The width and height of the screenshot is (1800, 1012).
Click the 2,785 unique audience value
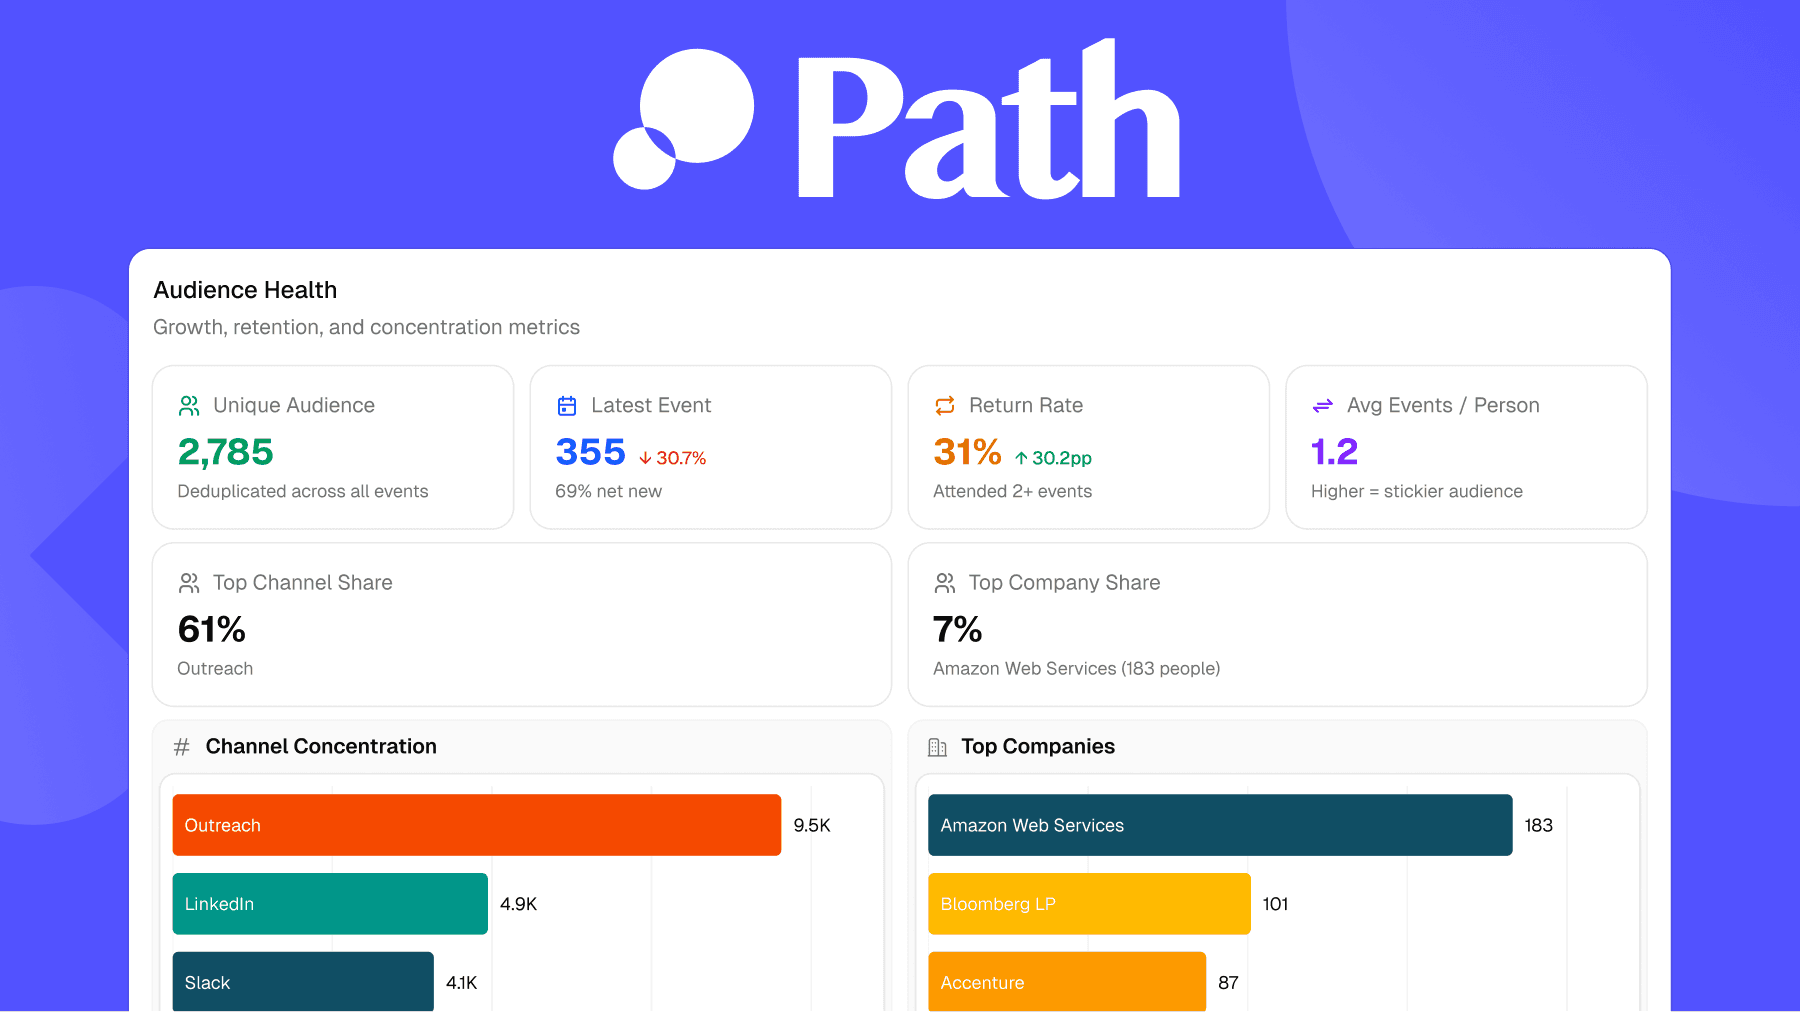[225, 452]
